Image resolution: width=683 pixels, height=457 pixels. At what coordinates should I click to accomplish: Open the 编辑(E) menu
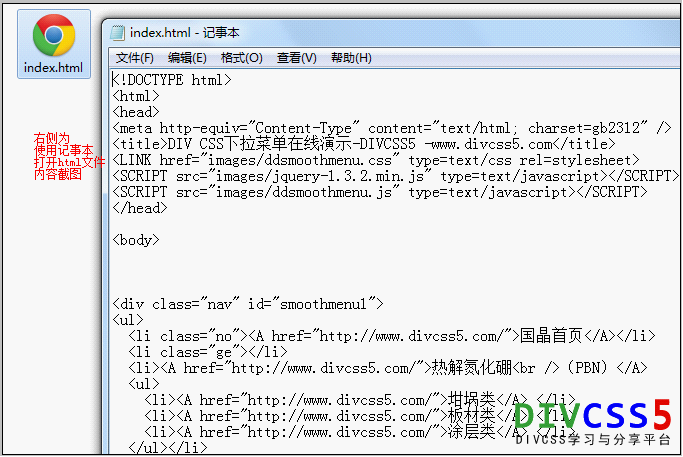coord(187,58)
